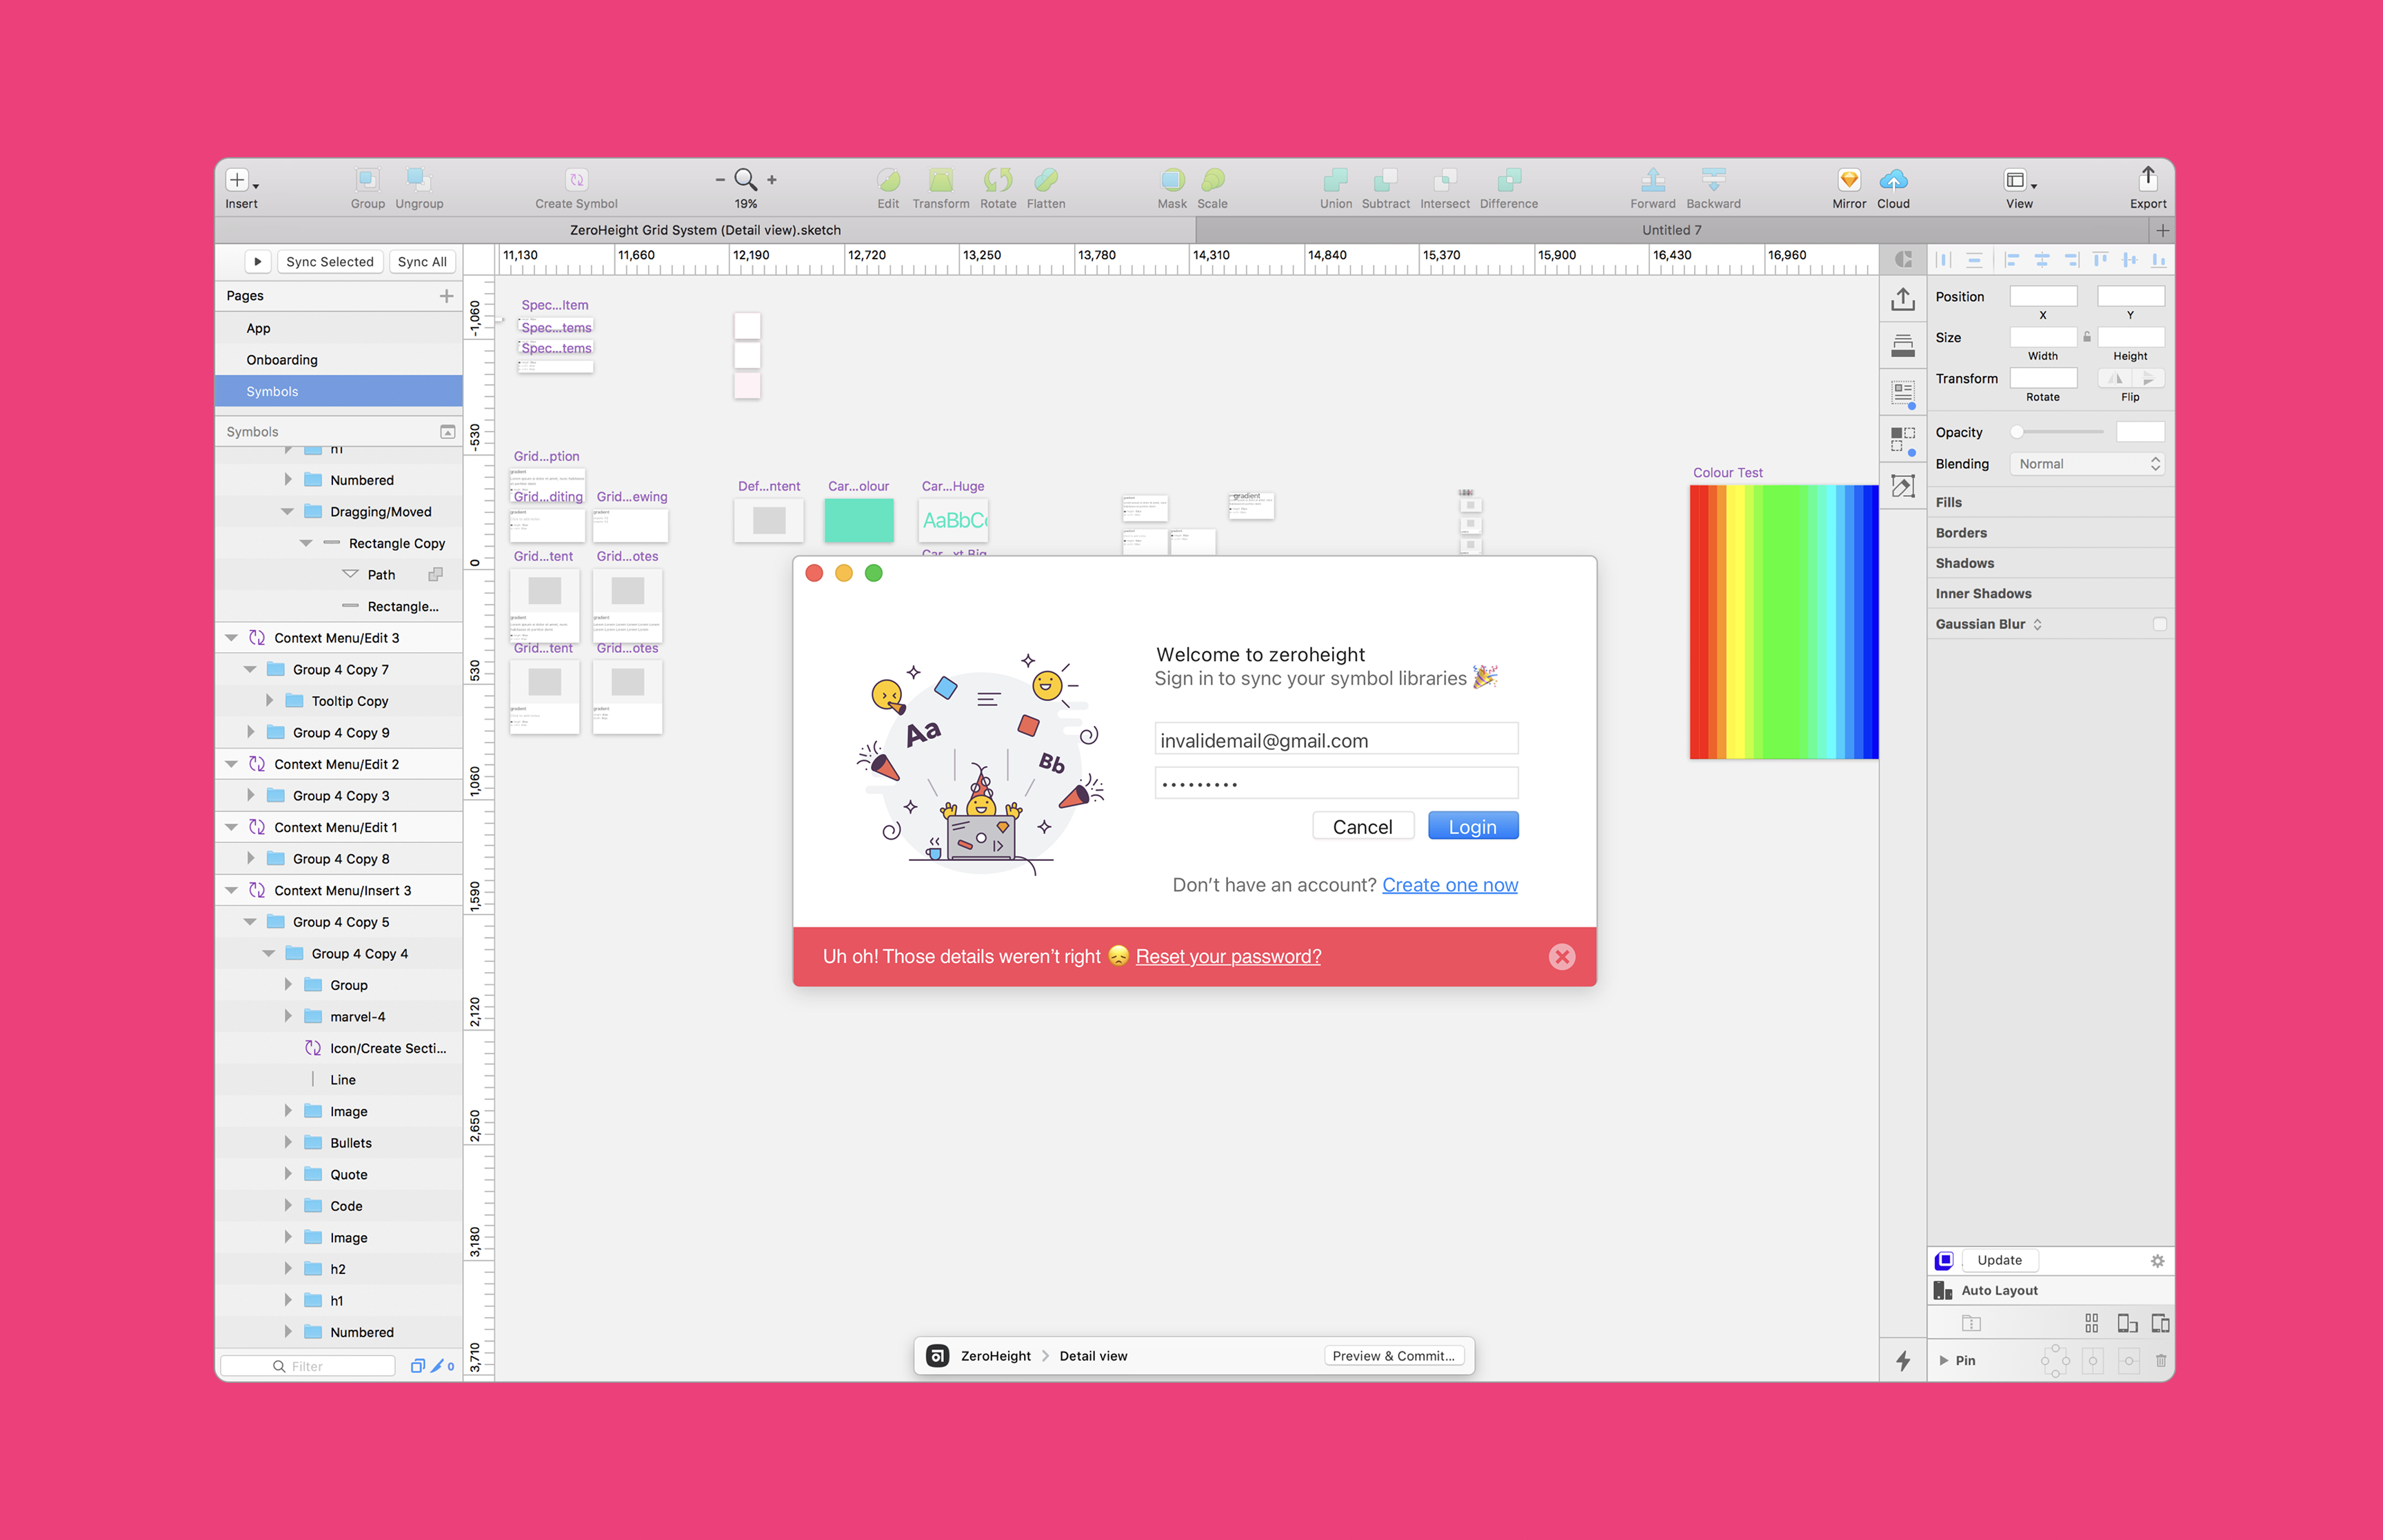The width and height of the screenshot is (2383, 1540).
Task: Select the teal Car...olour swatch artboard
Action: [859, 521]
